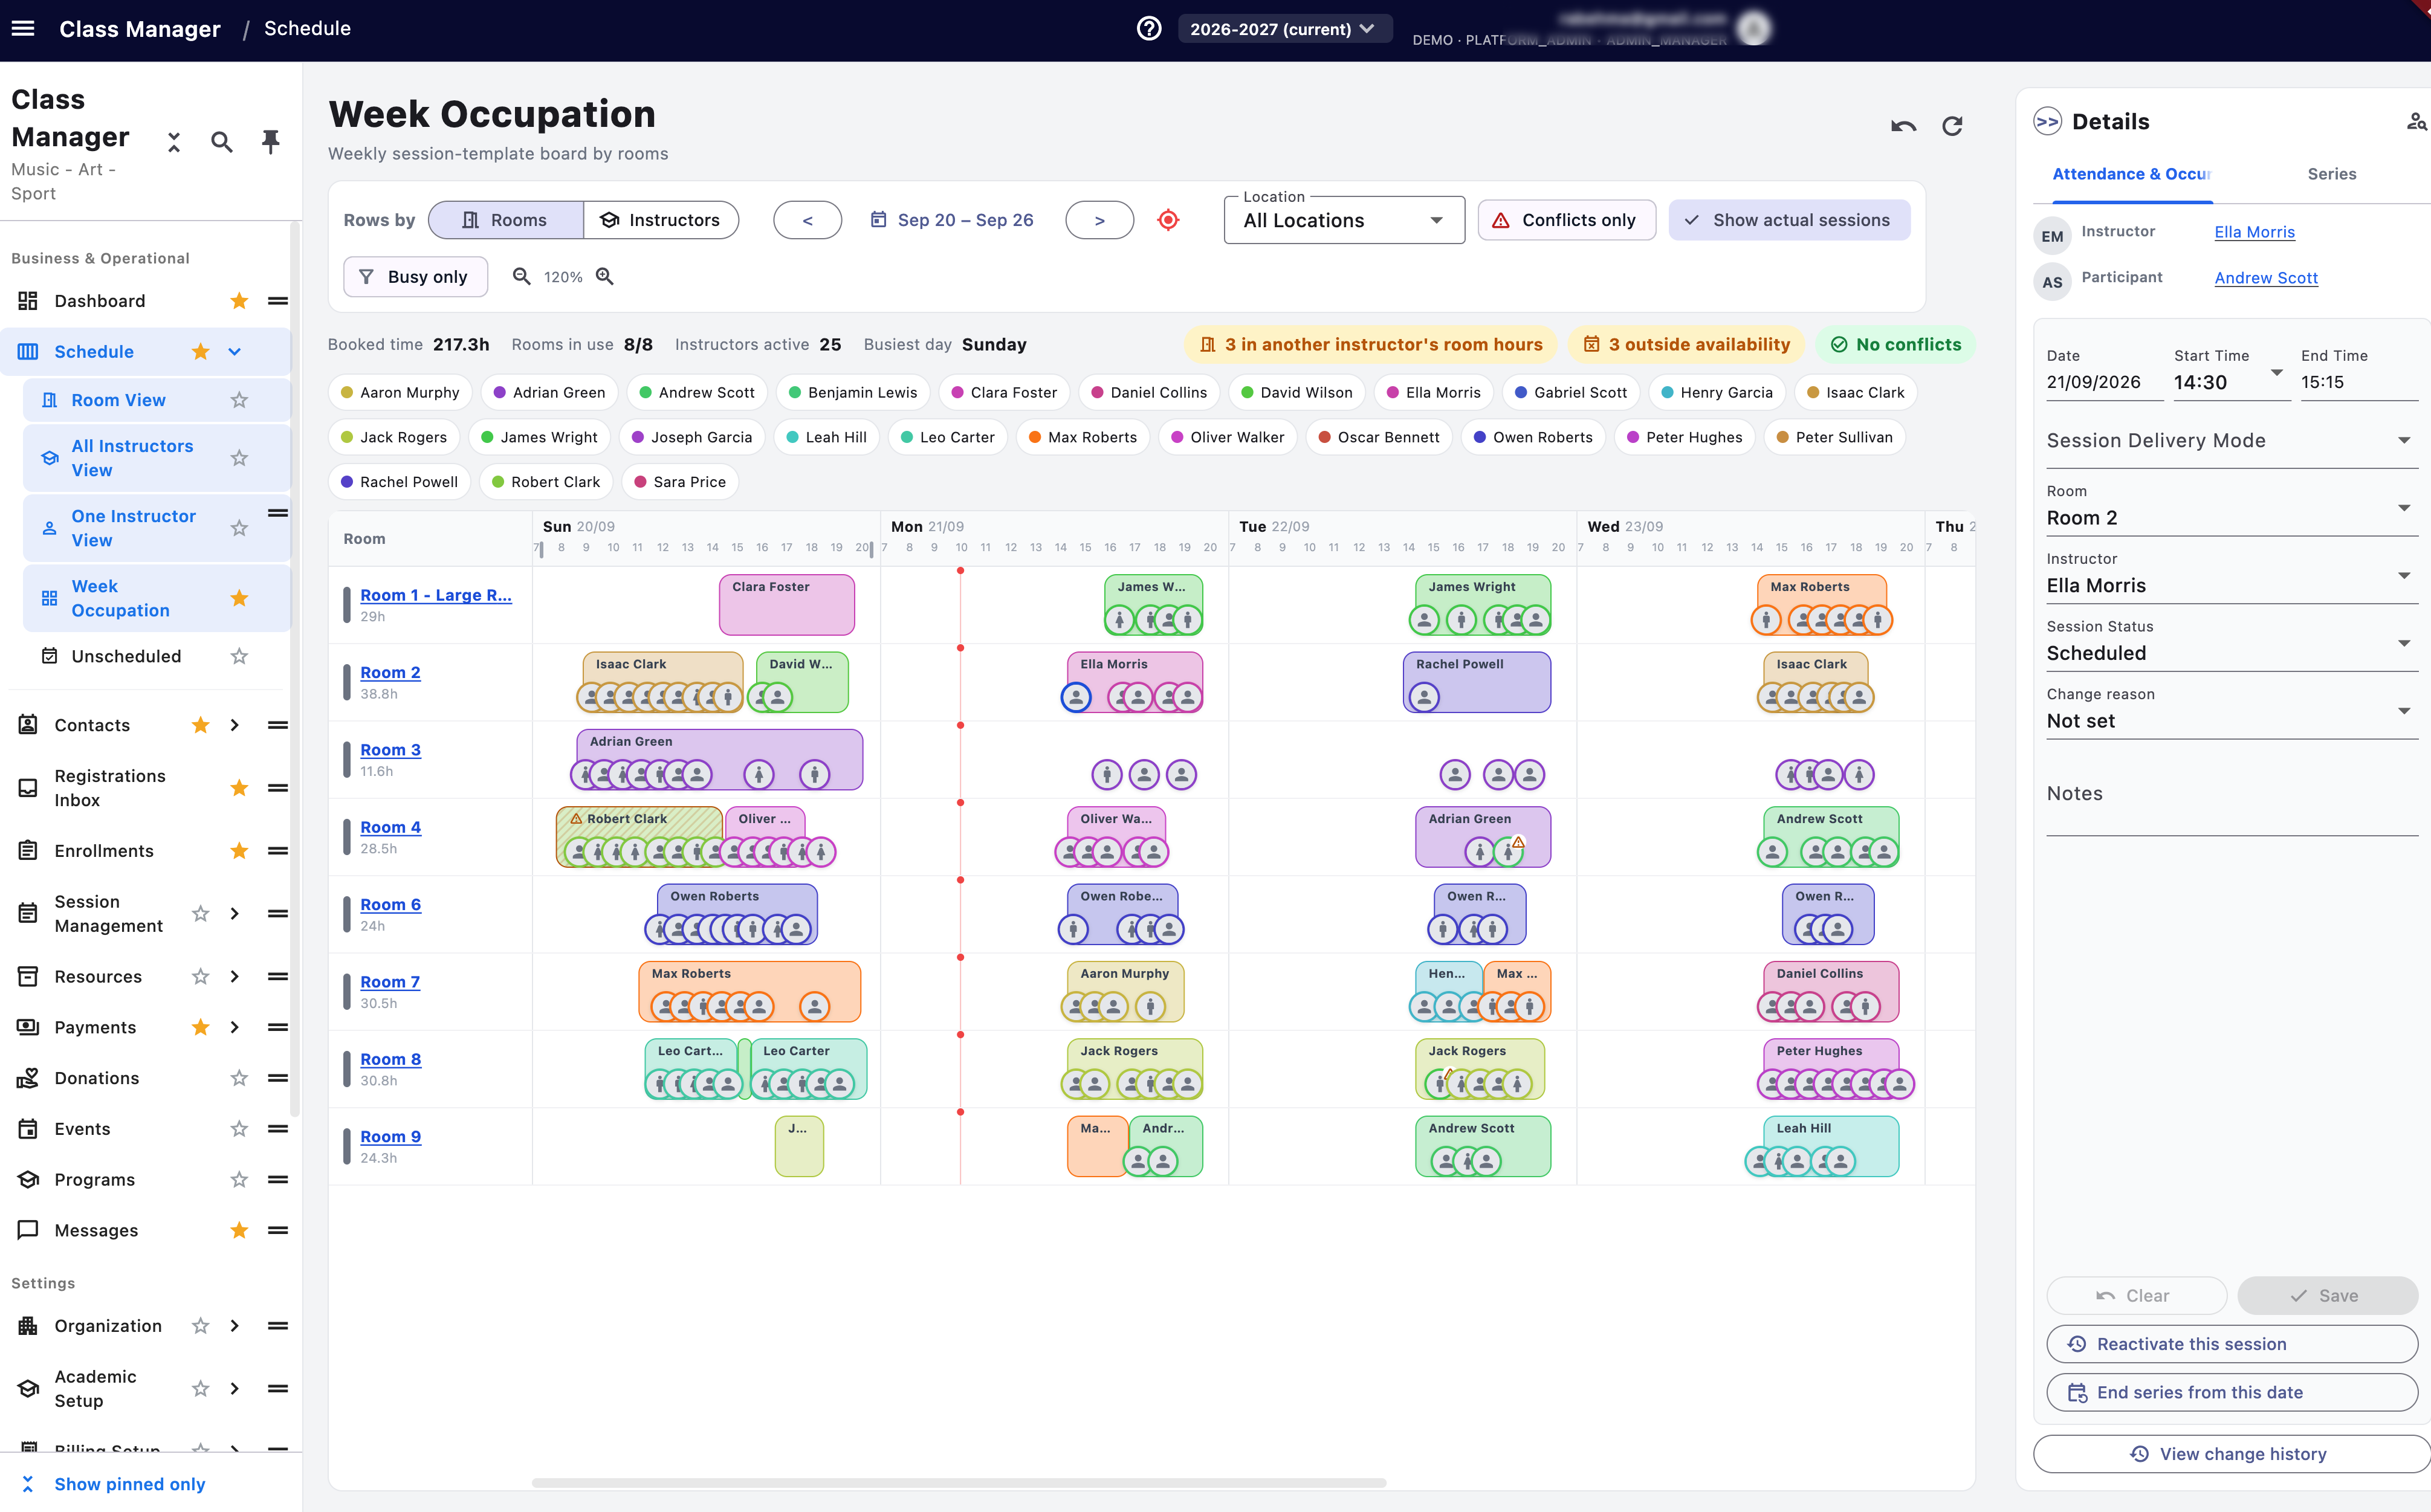Image resolution: width=2431 pixels, height=1512 pixels.
Task: Star the Donations menu item
Action: pos(239,1078)
